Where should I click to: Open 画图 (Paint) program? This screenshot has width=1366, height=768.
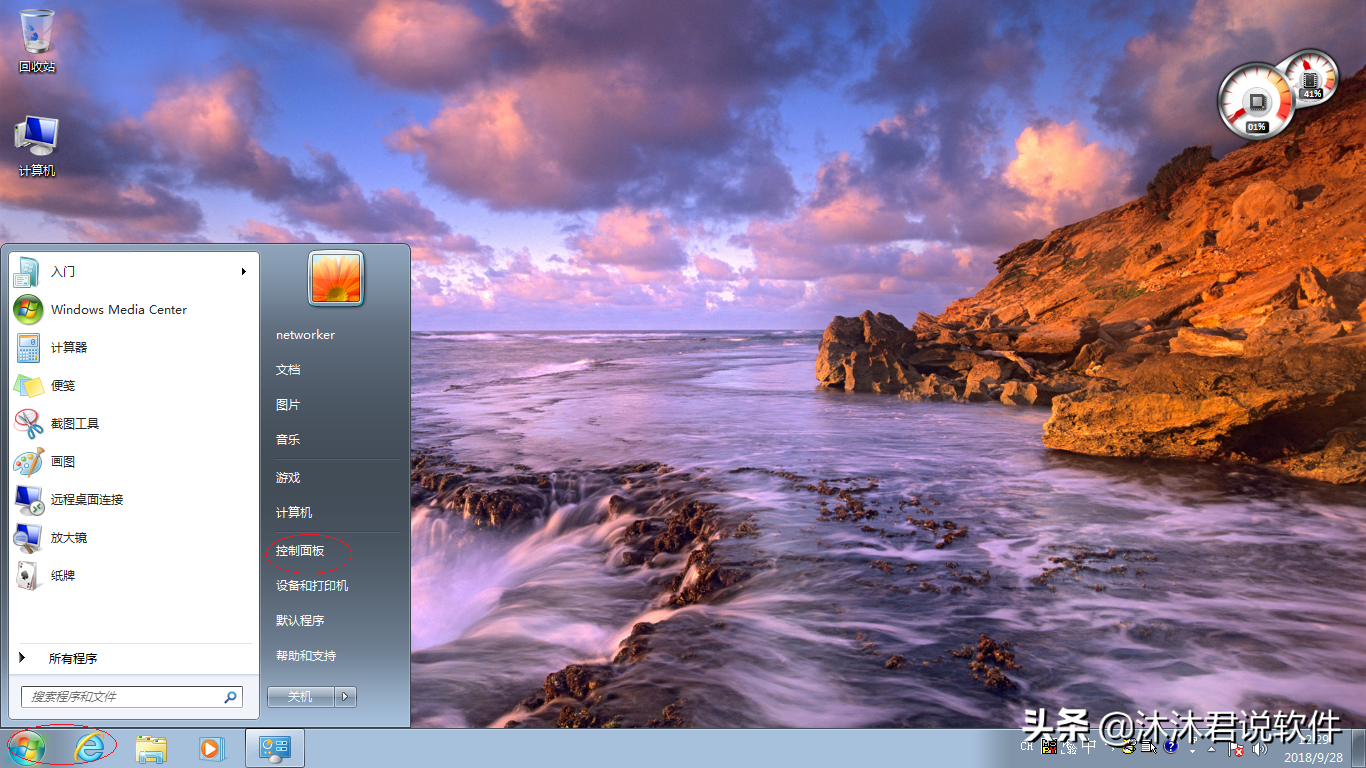[x=63, y=462]
